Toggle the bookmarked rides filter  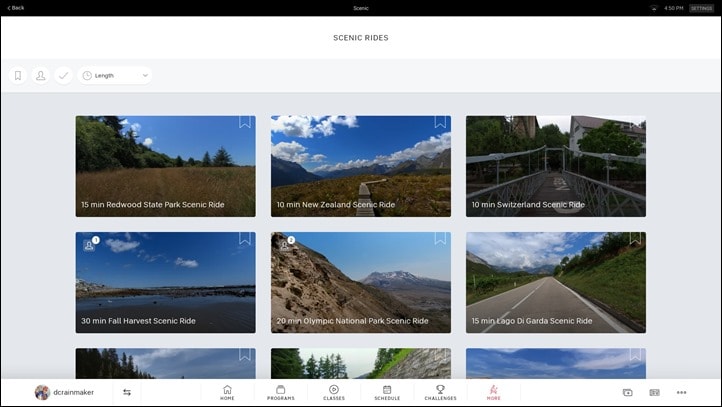18,76
